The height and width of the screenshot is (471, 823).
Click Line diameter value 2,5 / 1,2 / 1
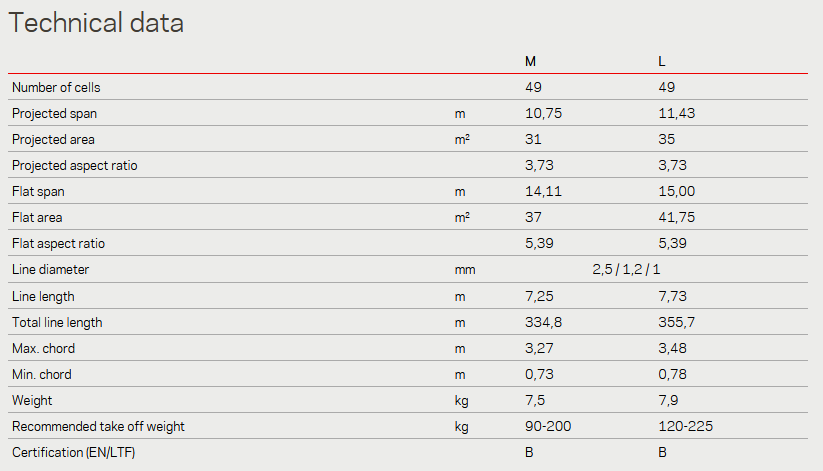(626, 269)
